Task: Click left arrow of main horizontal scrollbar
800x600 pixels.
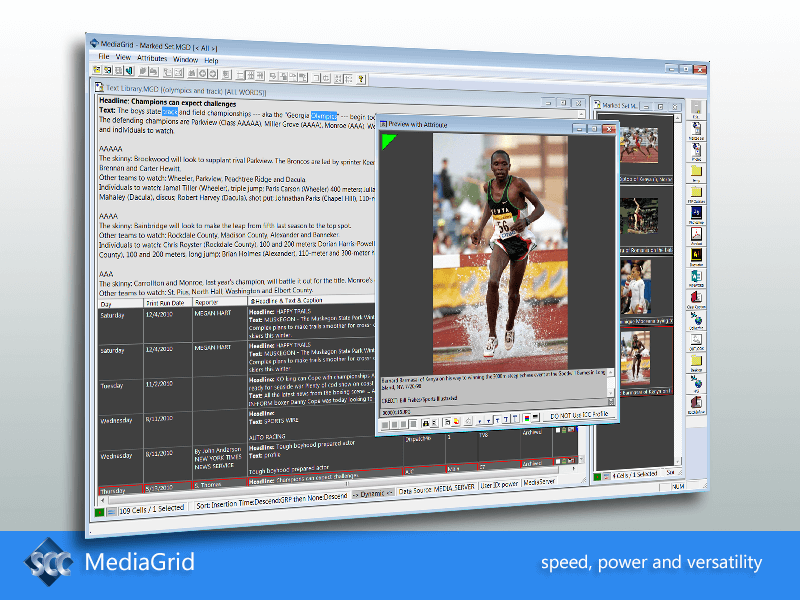Action: pyautogui.click(x=102, y=502)
